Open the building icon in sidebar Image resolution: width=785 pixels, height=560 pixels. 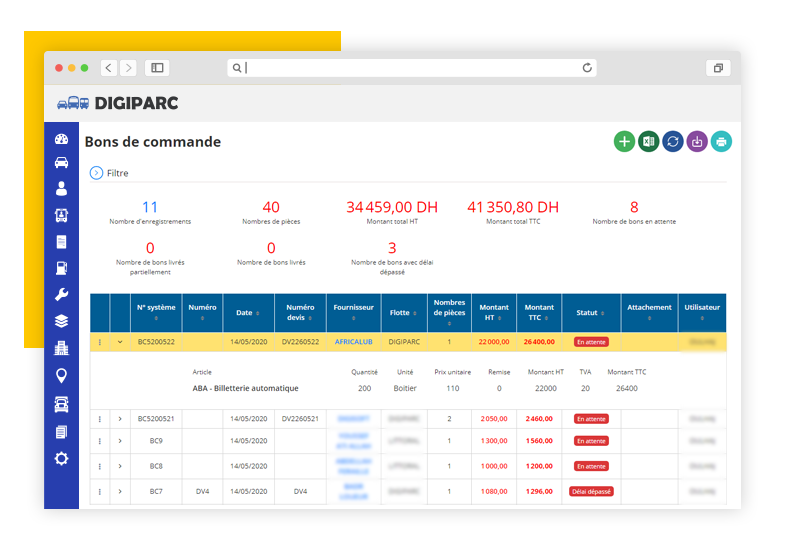click(x=62, y=348)
